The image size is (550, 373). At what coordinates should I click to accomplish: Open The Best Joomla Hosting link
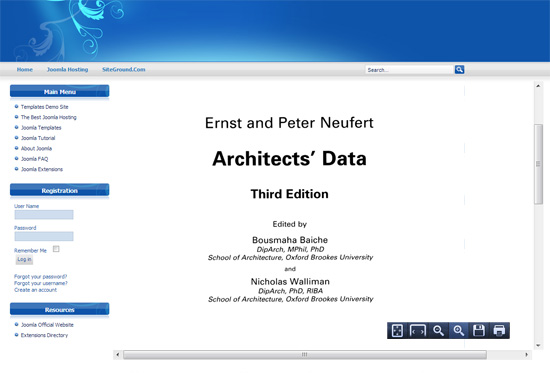48,117
